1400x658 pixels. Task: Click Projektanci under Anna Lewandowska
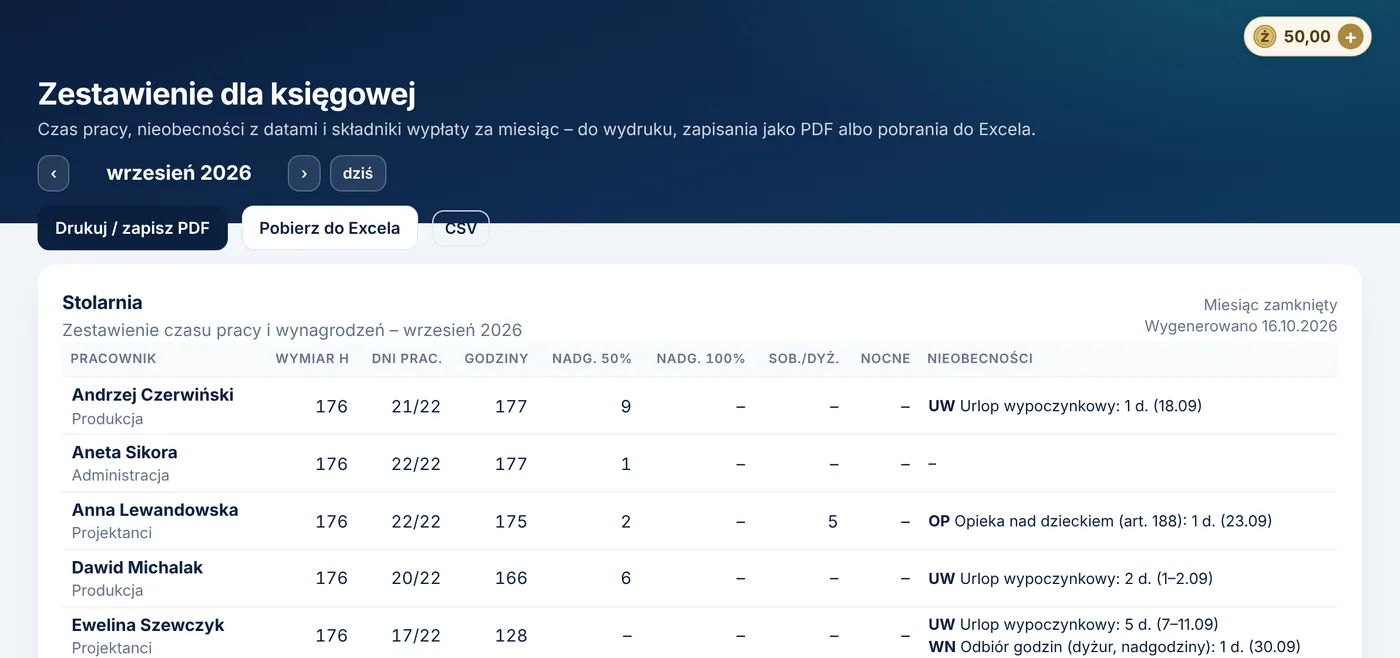(x=112, y=533)
